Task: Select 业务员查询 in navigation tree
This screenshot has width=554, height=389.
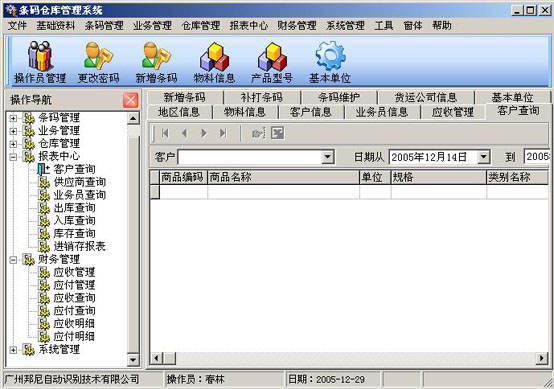Action: [x=79, y=195]
